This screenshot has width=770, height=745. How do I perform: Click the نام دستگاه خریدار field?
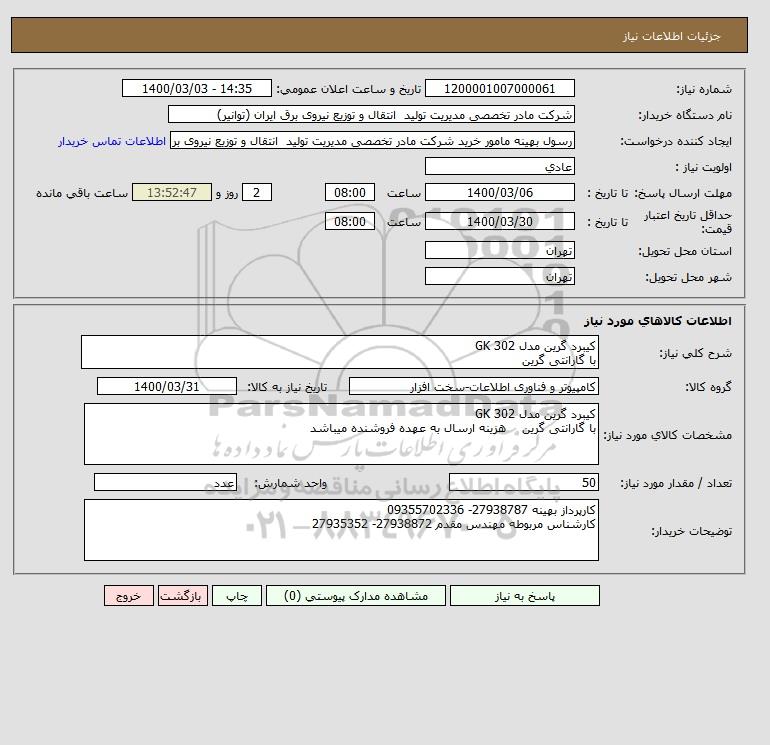point(371,114)
